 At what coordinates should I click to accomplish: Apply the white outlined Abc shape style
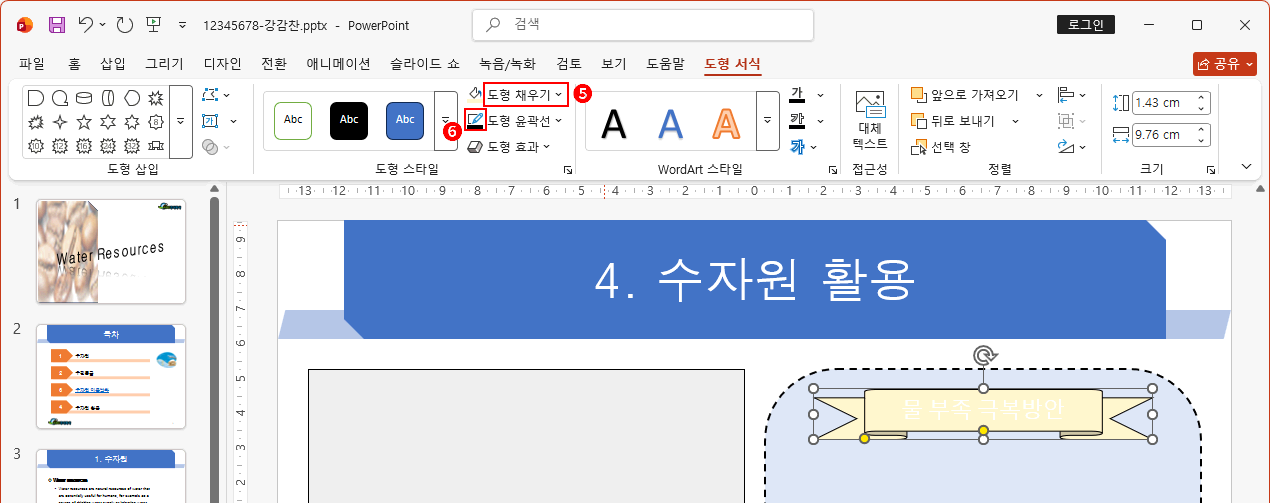293,119
